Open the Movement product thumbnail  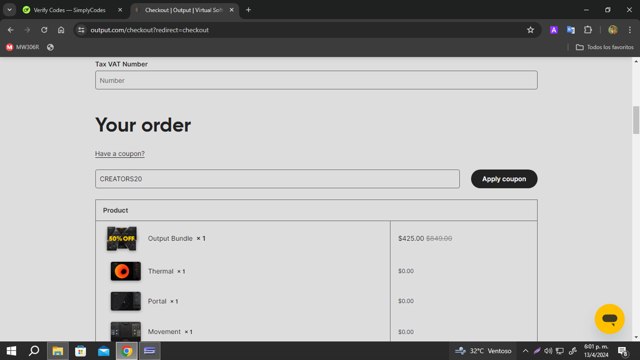[x=126, y=331]
